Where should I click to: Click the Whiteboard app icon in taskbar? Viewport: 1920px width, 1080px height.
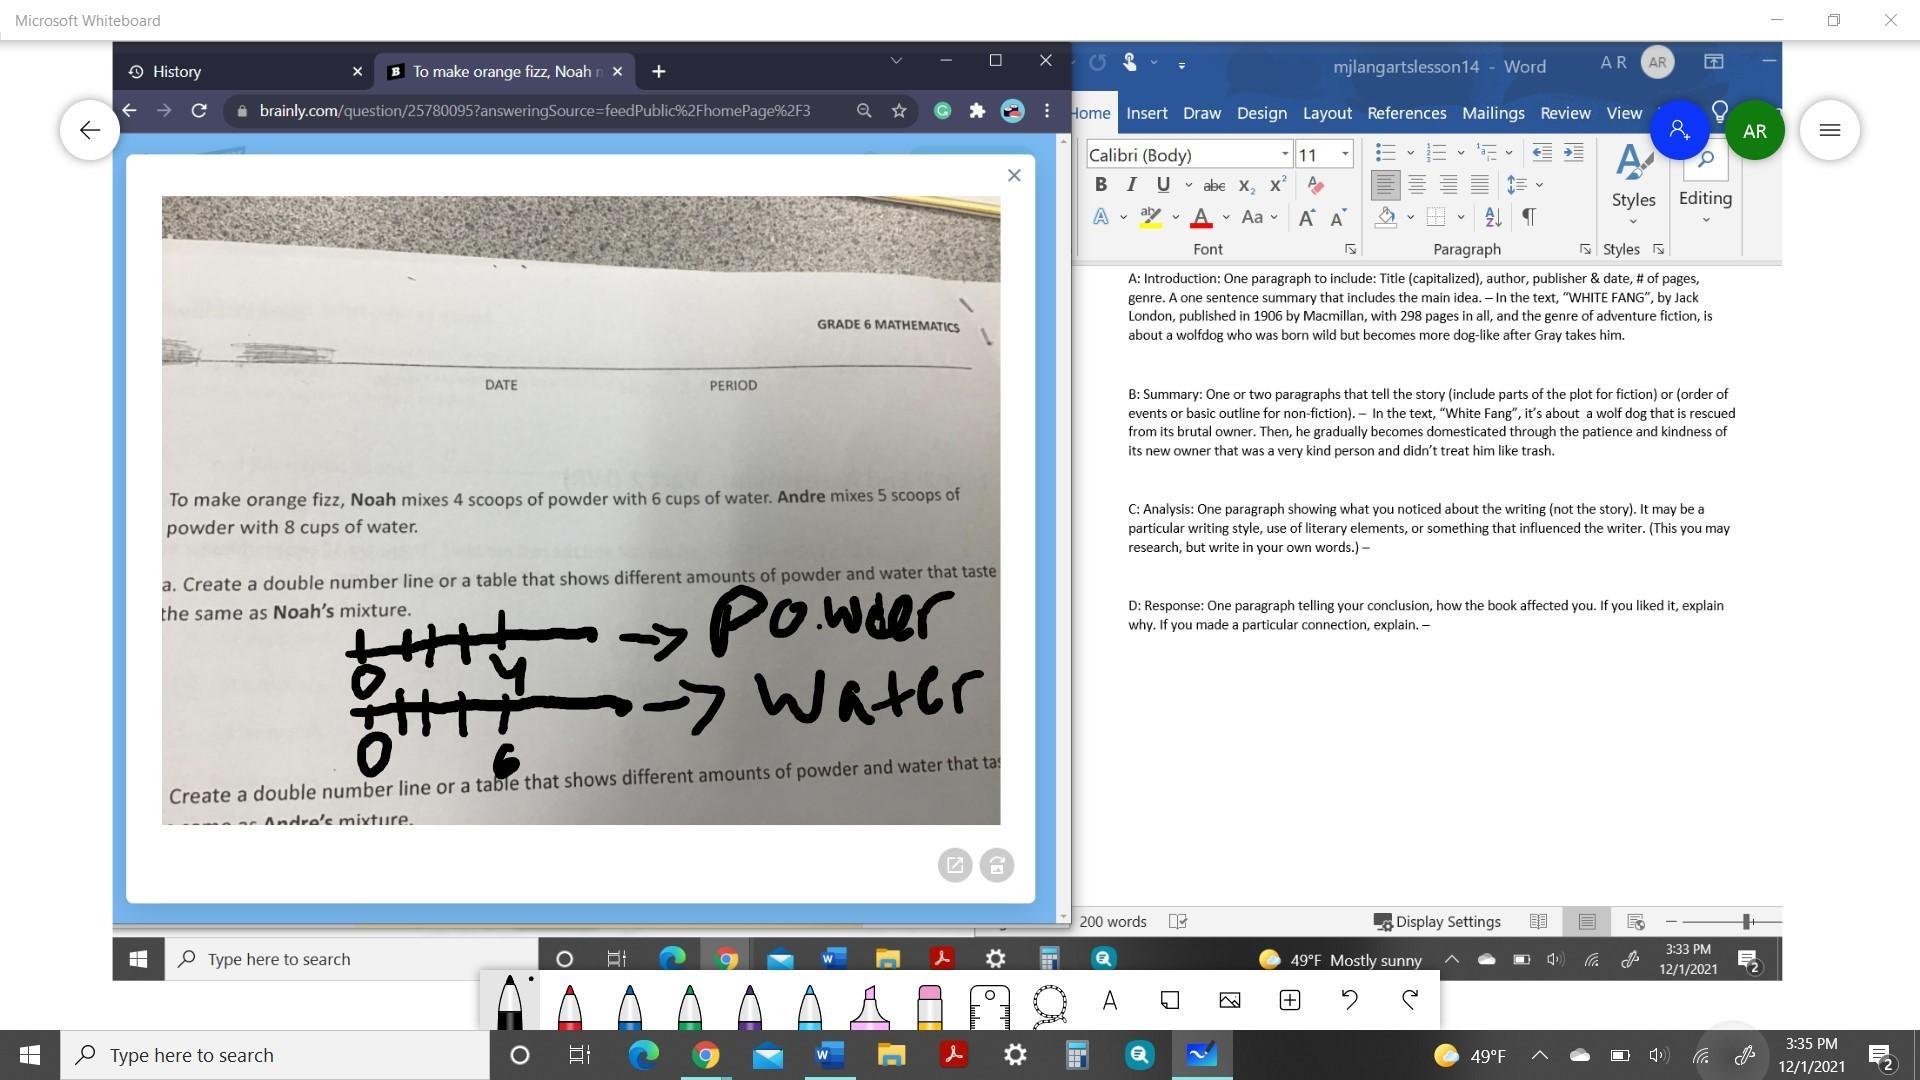pos(1200,1055)
